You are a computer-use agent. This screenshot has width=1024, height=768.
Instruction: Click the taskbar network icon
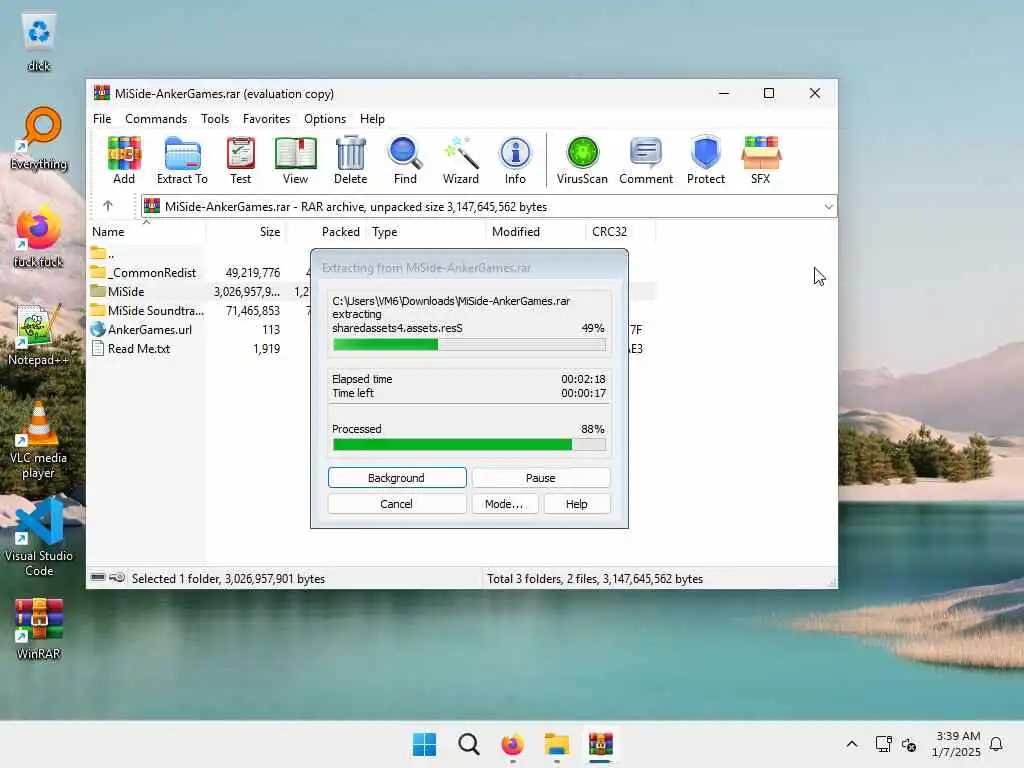884,744
